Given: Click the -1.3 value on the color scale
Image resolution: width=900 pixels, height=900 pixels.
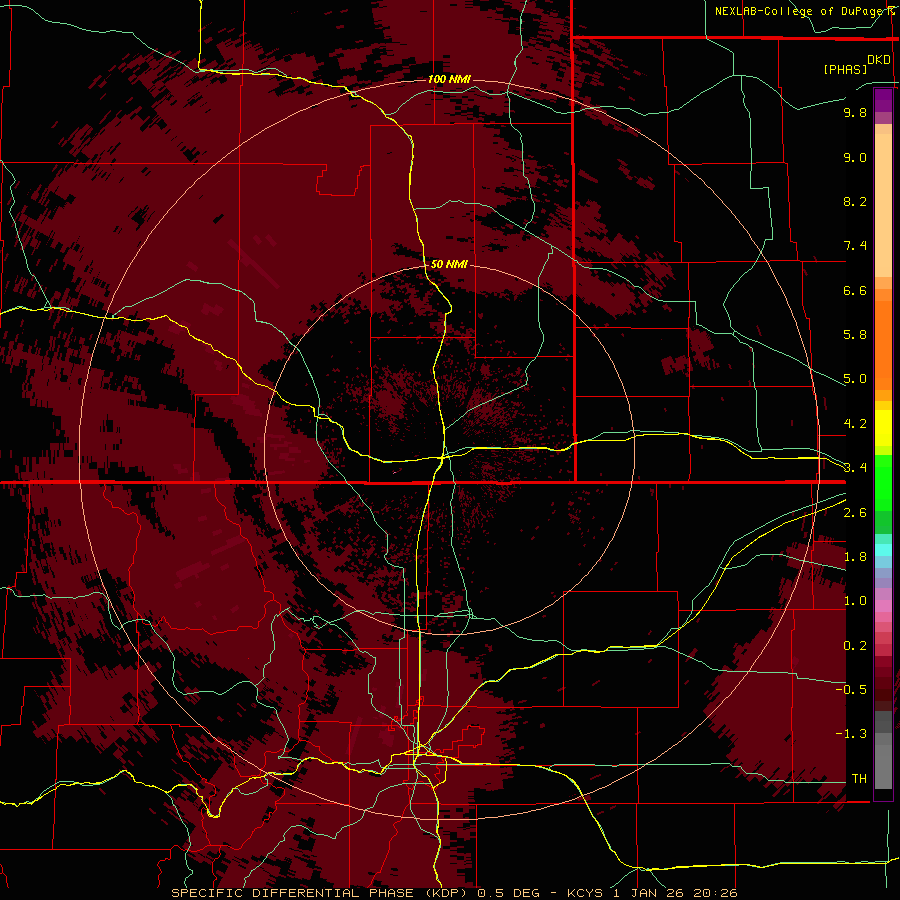Looking at the screenshot, I should 851,734.
